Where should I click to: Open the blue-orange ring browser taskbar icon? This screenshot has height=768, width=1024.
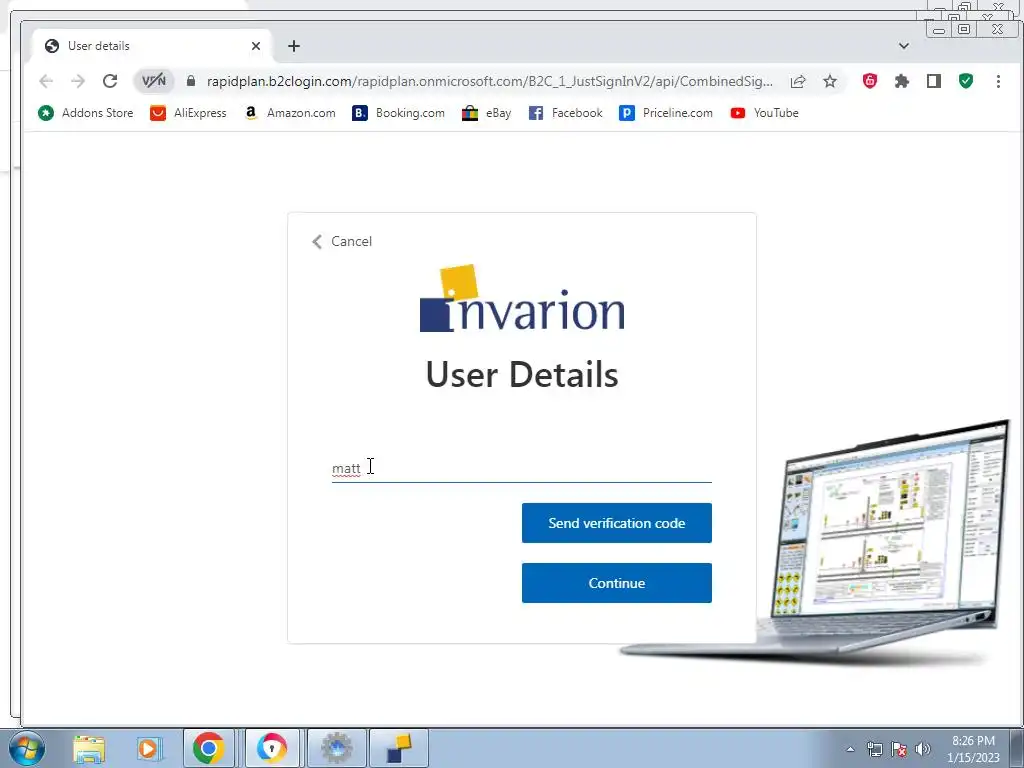[x=272, y=748]
